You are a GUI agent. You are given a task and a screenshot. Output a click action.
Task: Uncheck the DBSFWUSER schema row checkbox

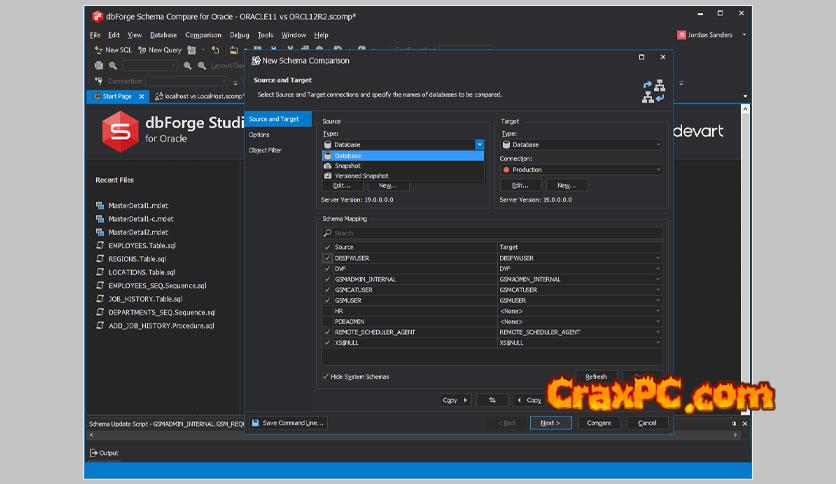pyautogui.click(x=327, y=258)
